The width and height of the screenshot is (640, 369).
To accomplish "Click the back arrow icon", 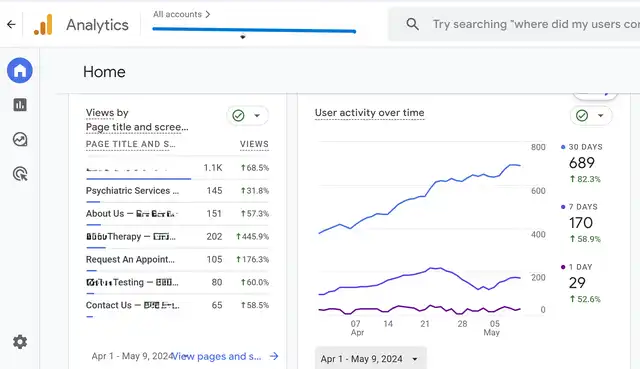I will [11, 24].
